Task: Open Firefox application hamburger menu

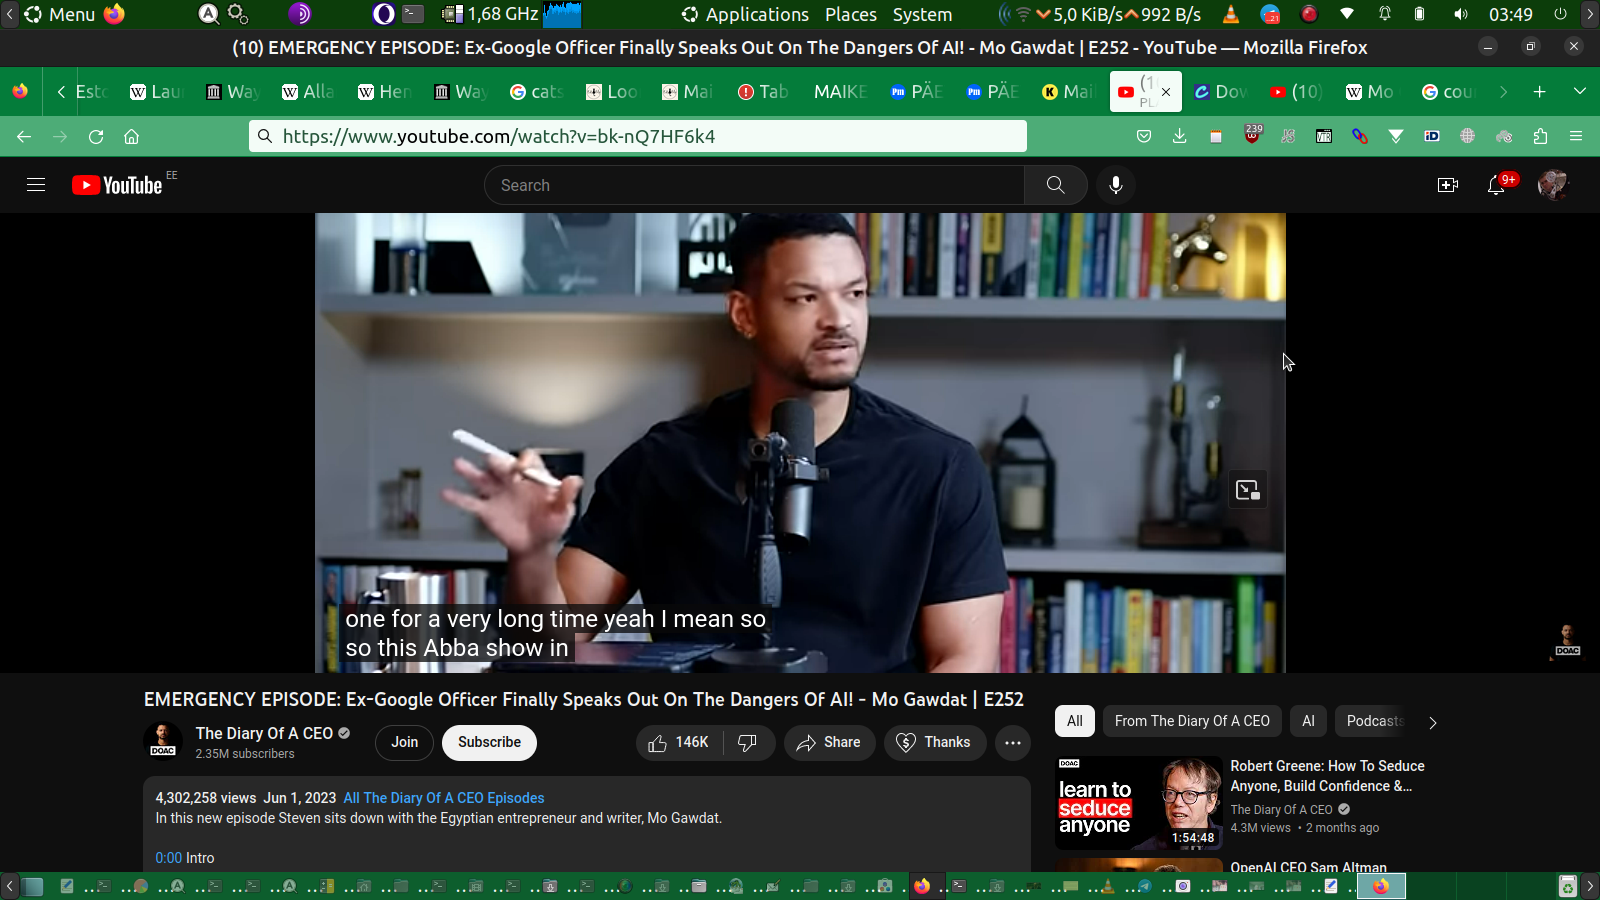Action: (1576, 136)
